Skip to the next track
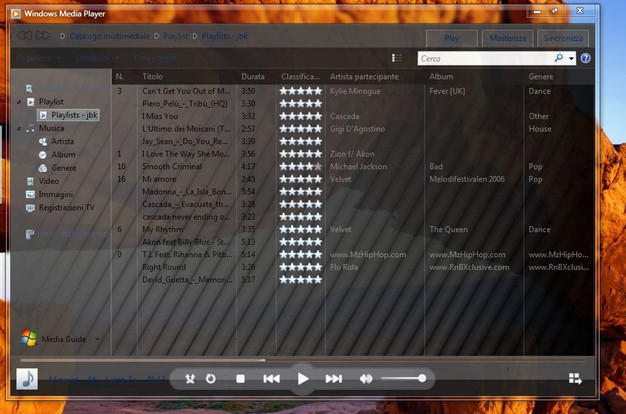Image resolution: width=626 pixels, height=414 pixels. point(334,378)
